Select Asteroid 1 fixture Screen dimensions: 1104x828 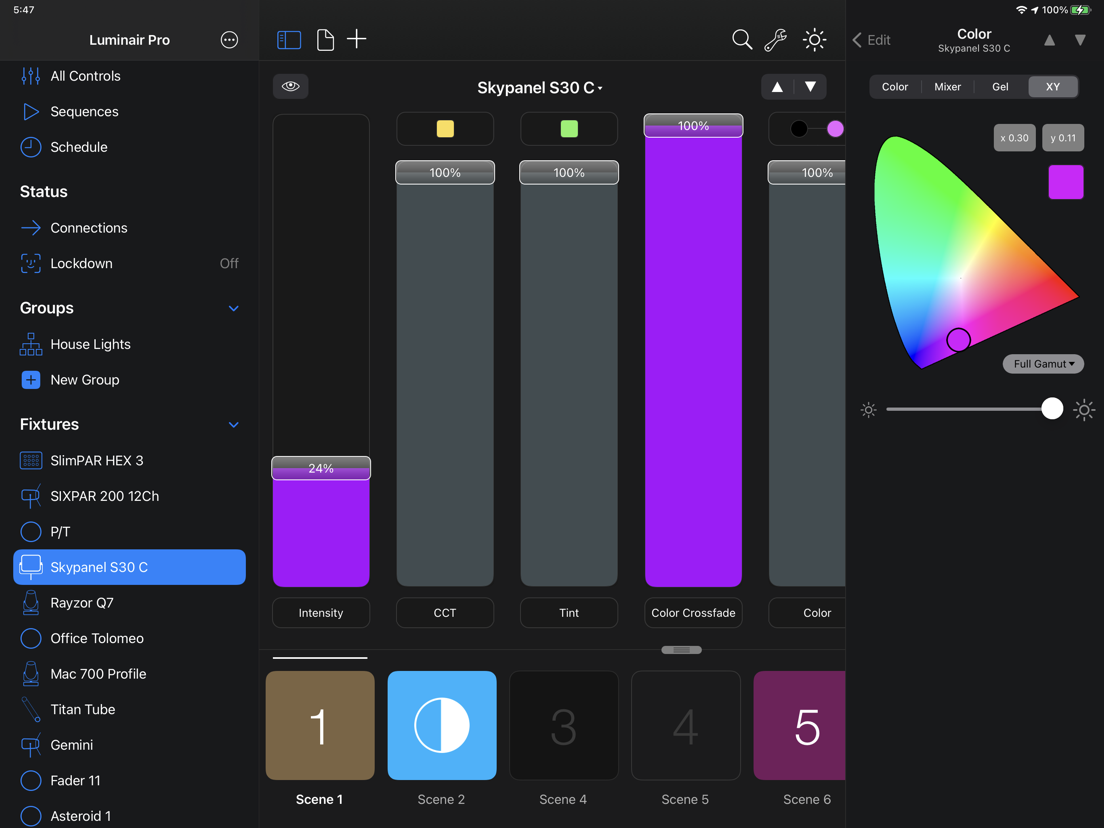point(130,815)
